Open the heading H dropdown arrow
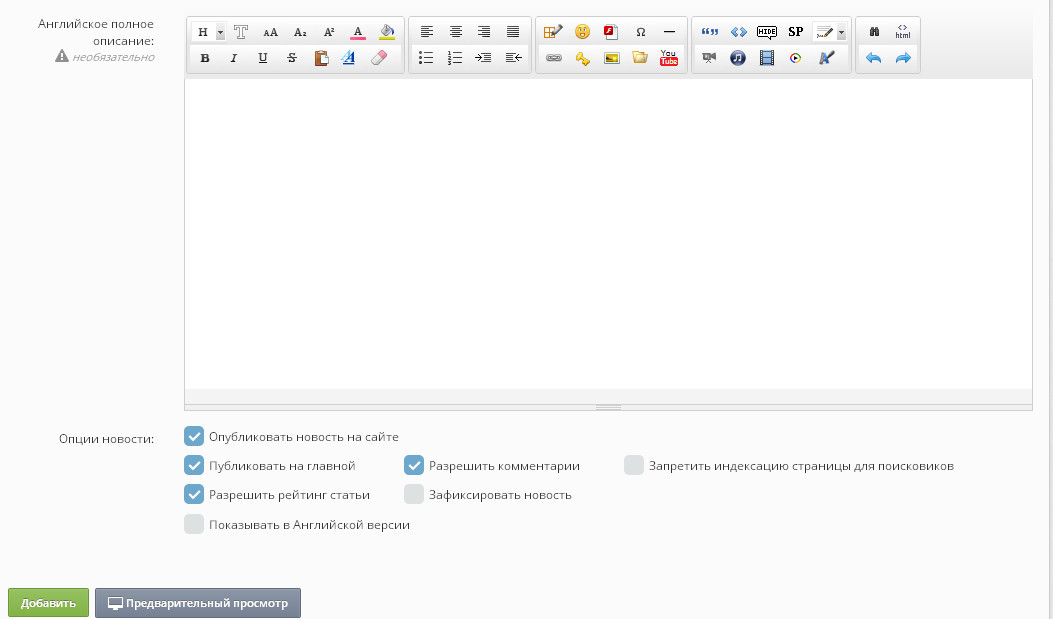Screen dimensions: 1053x619 point(220,32)
